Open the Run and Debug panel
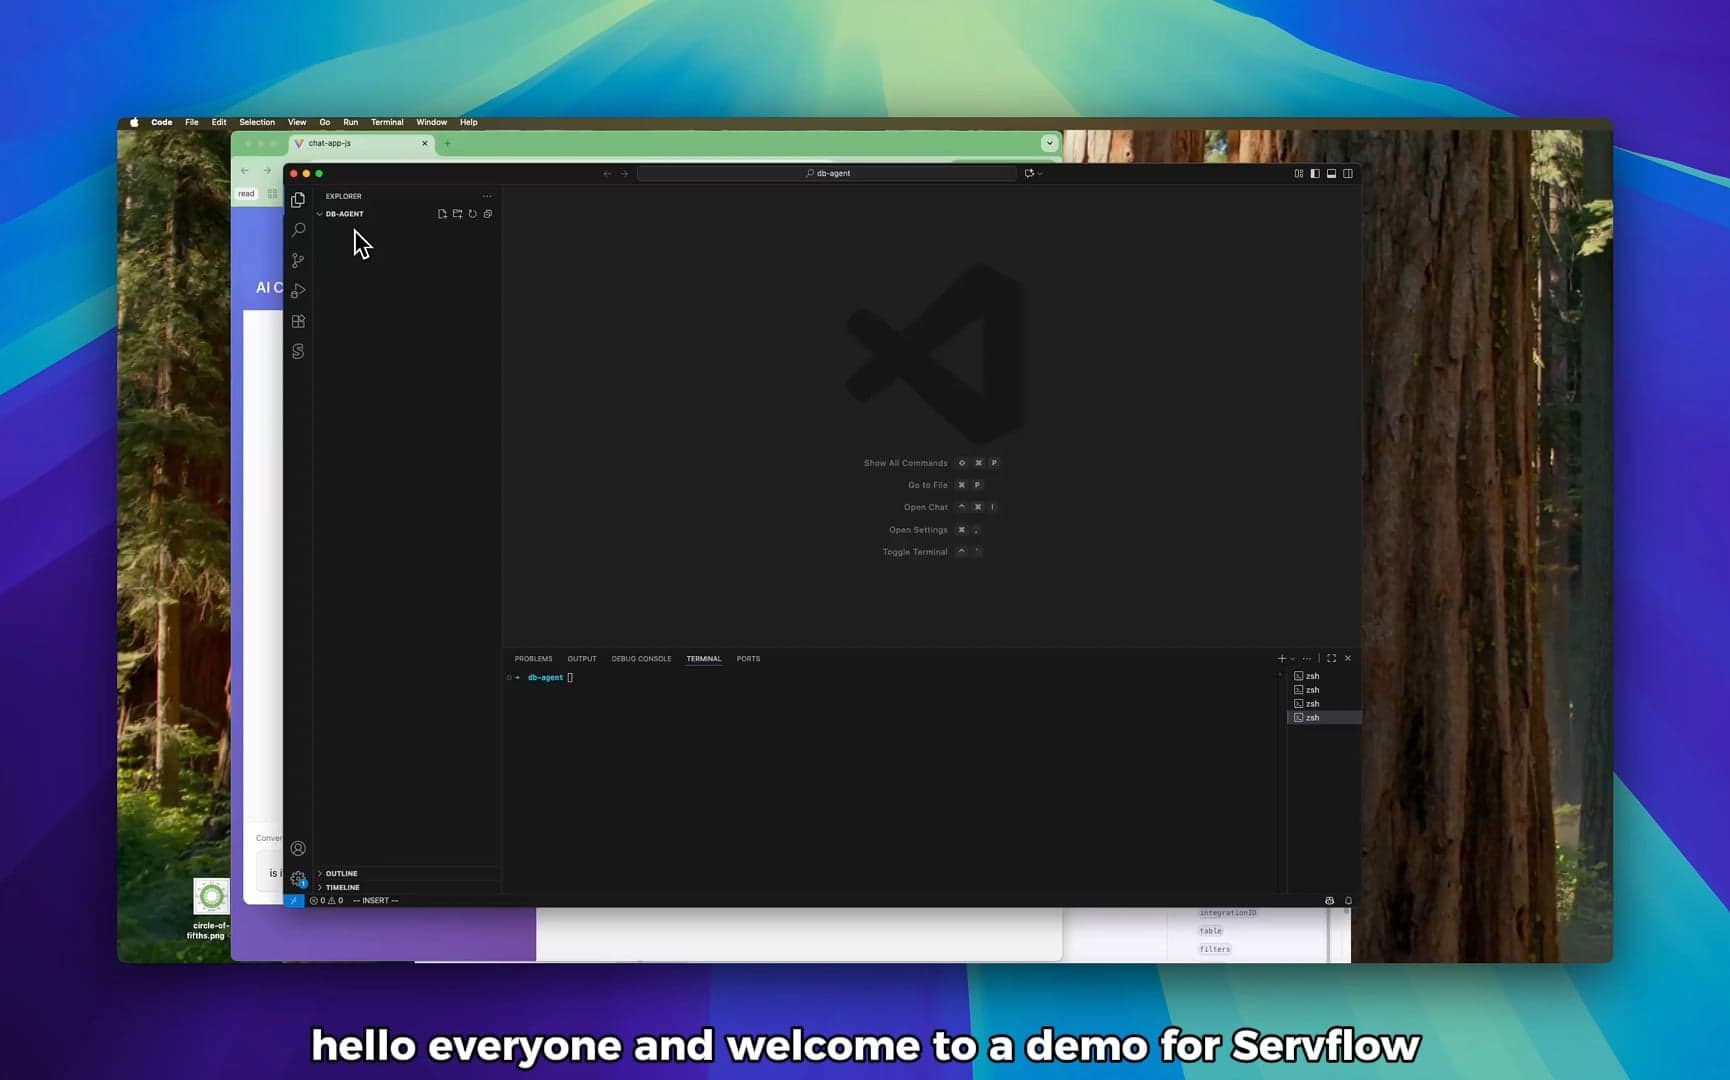This screenshot has width=1730, height=1080. click(297, 291)
